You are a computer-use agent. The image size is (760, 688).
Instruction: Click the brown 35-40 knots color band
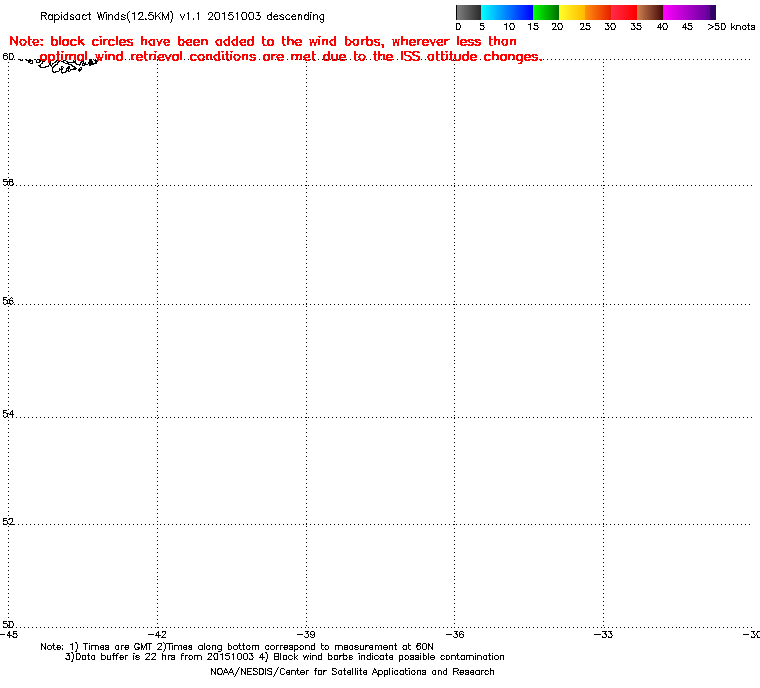650,12
